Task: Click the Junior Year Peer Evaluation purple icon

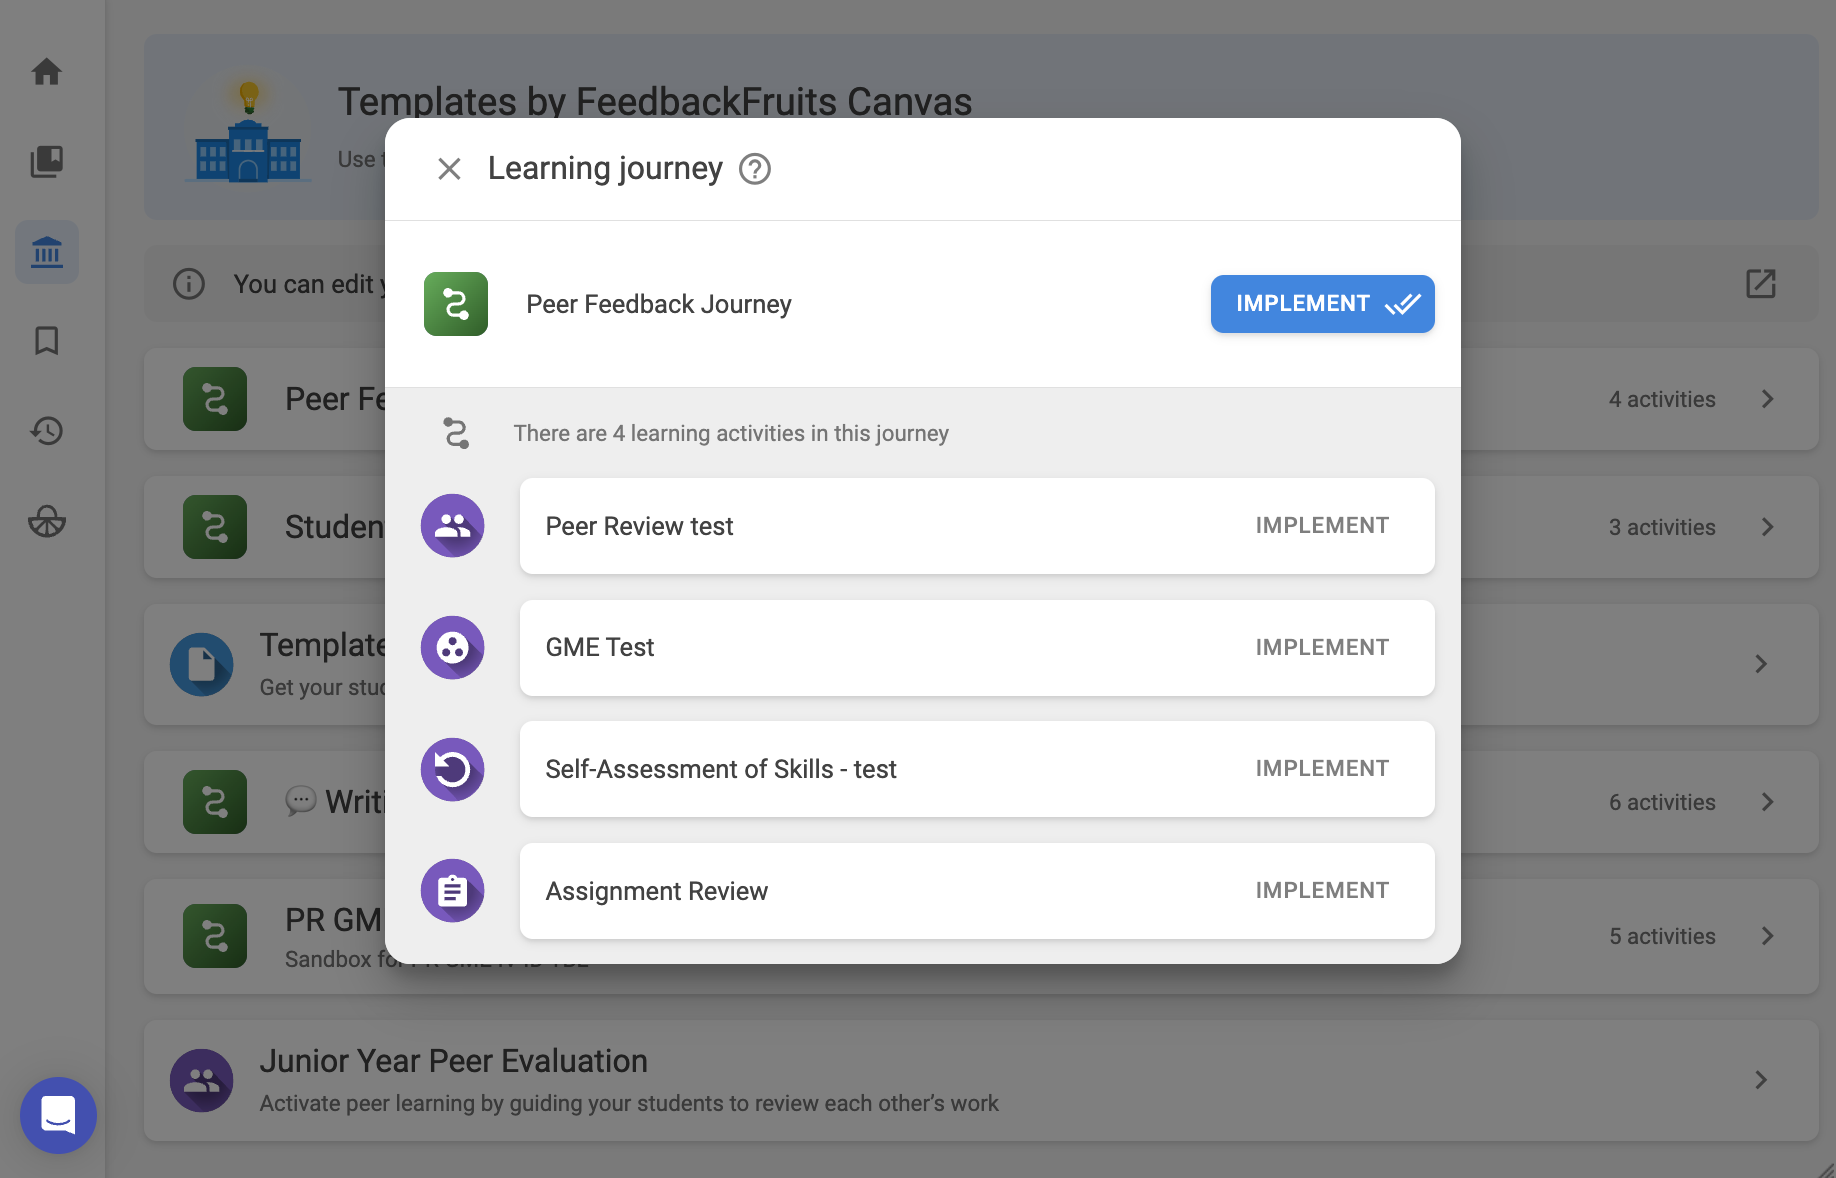Action: 202,1080
